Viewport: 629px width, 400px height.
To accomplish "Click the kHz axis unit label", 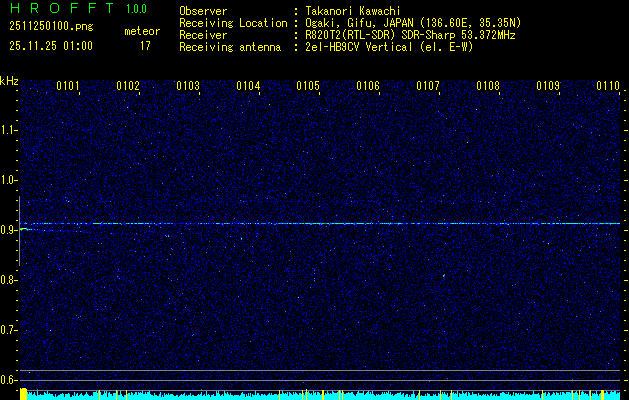I will (x=9, y=80).
